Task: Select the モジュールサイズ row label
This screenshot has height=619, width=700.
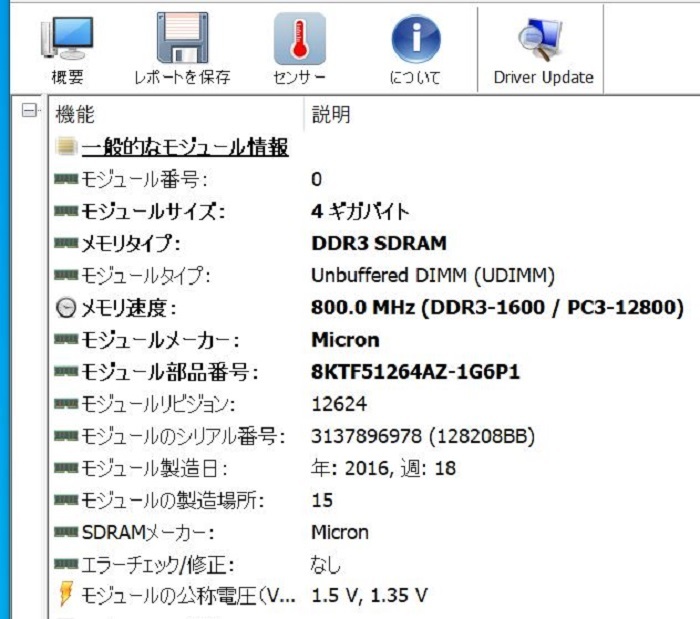Action: click(153, 212)
